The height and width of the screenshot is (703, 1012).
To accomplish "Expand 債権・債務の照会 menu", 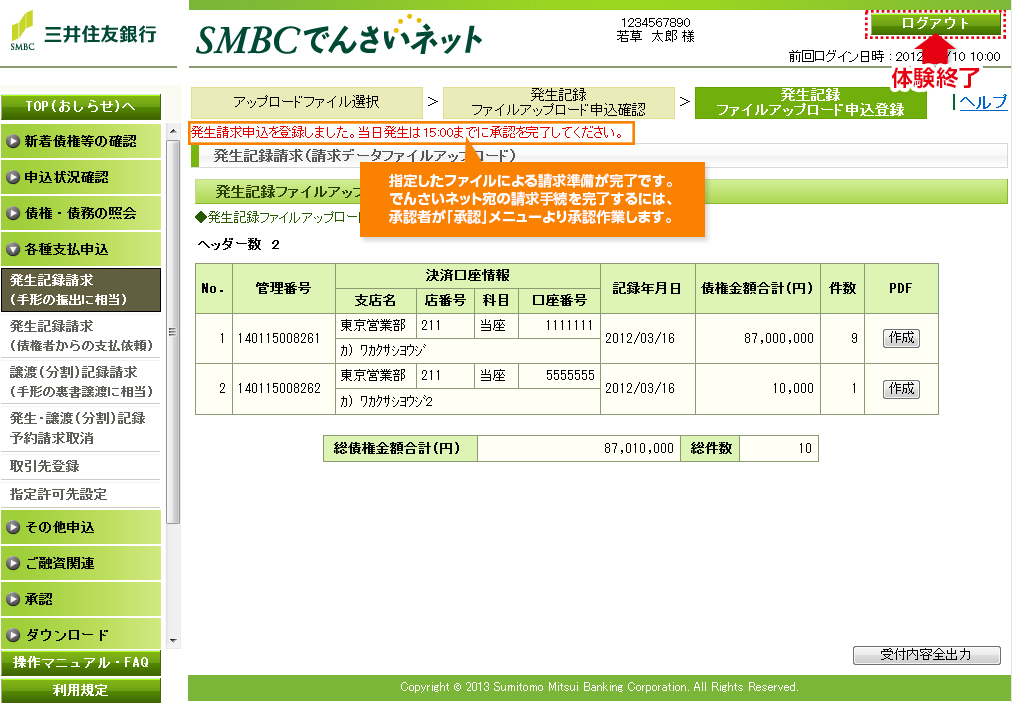I will tap(81, 213).
